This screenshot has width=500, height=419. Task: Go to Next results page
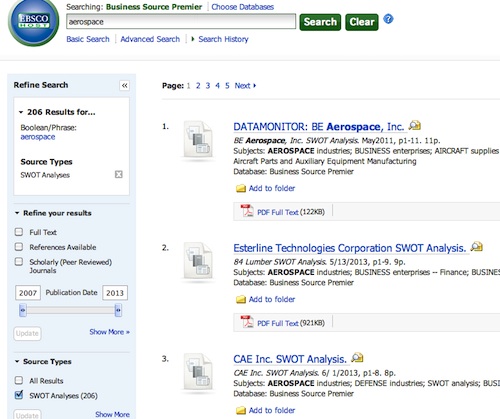point(245,86)
